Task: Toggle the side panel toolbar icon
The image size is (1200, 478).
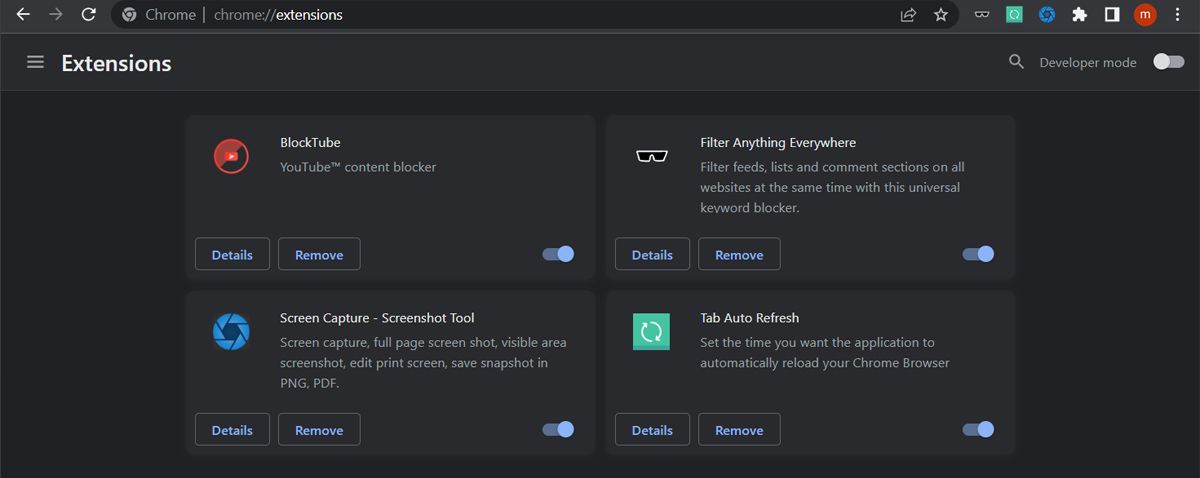Action: [1111, 15]
